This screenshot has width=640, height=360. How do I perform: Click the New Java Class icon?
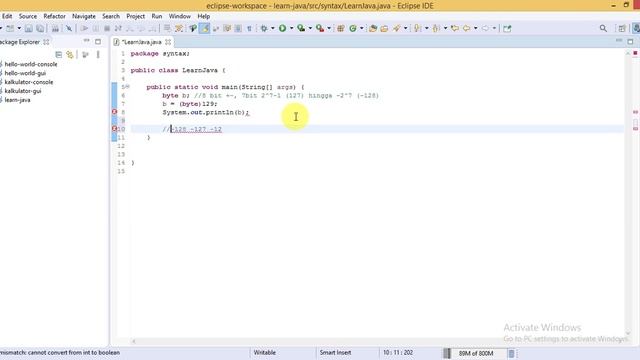click(353, 28)
